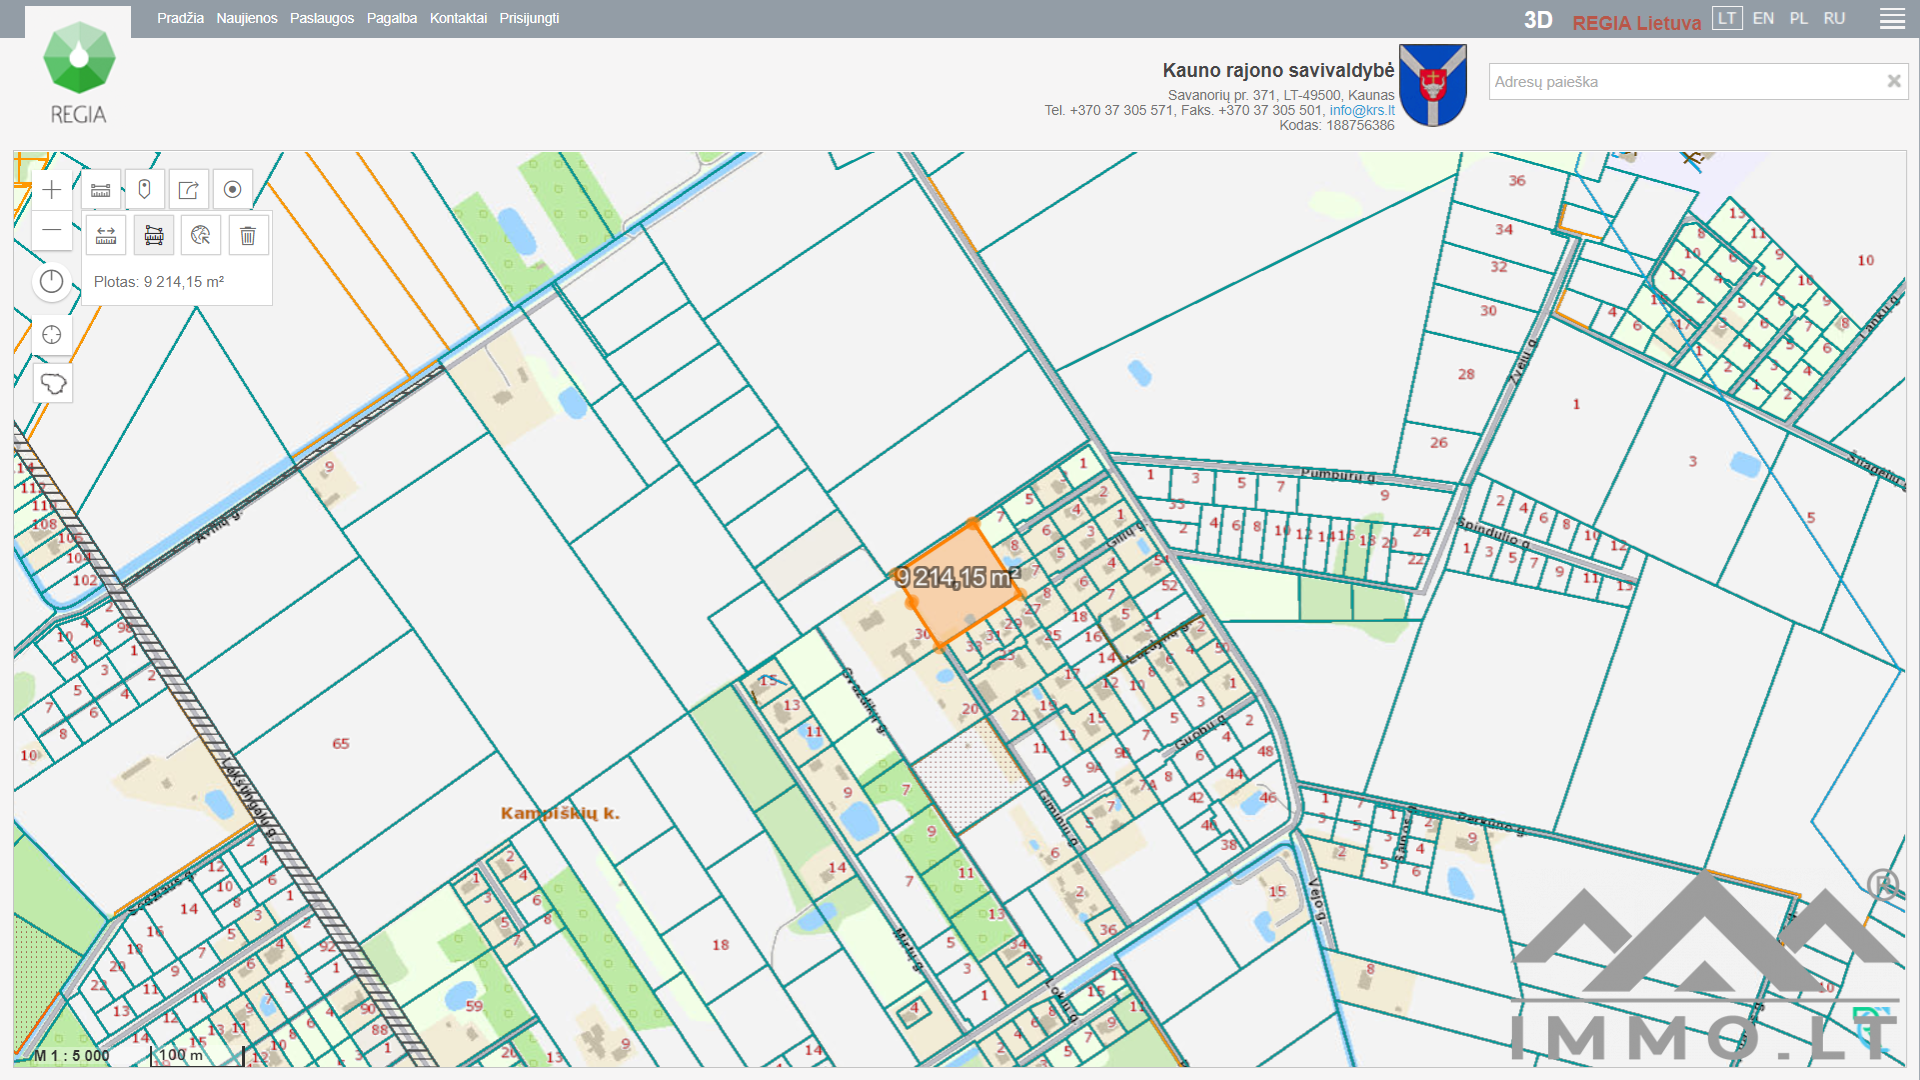Open the Paslaugos menu item
This screenshot has width=1920, height=1080.
tap(322, 18)
